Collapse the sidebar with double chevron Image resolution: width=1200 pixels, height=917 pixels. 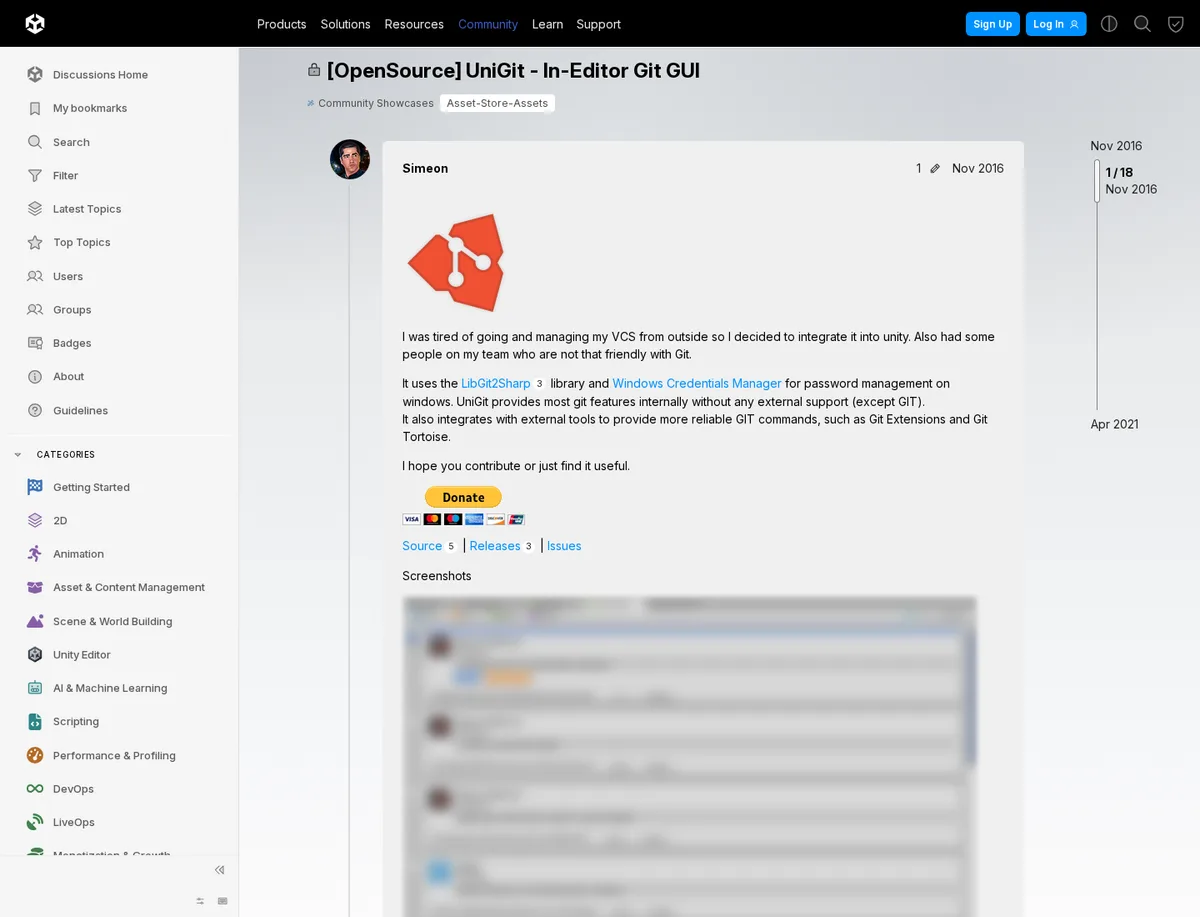click(x=220, y=870)
